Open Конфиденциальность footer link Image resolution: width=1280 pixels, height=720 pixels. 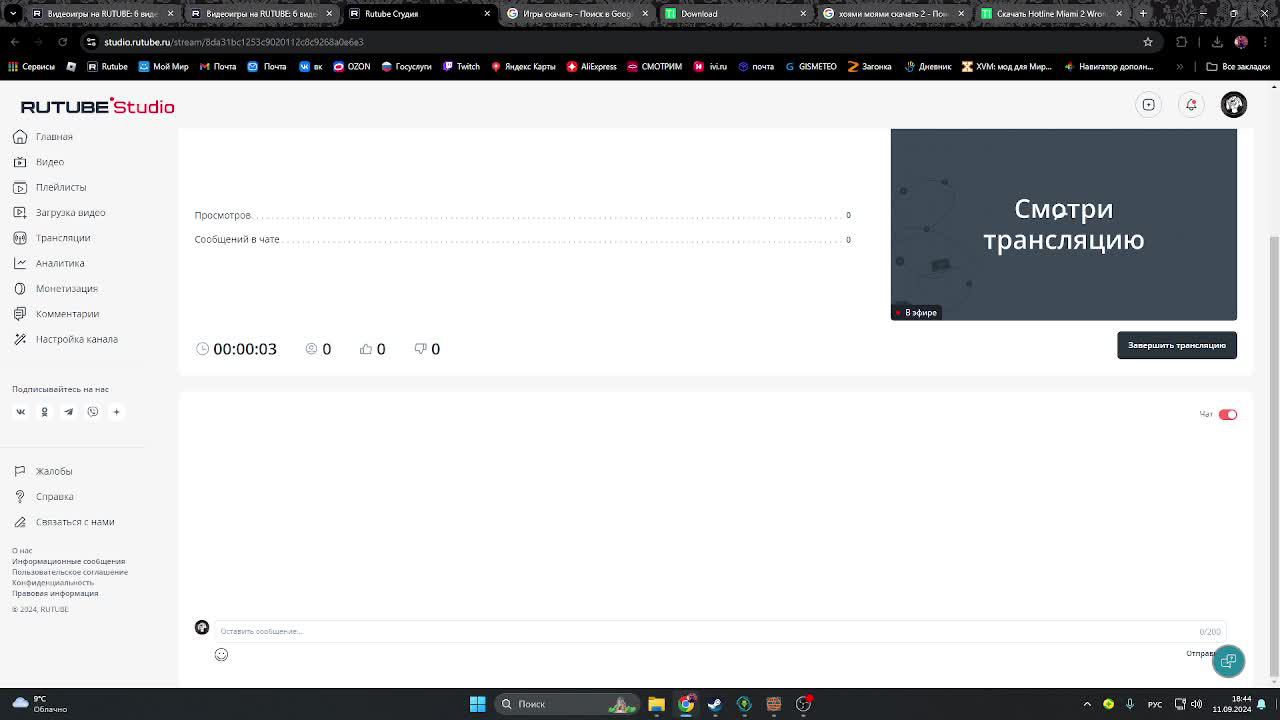point(53,582)
